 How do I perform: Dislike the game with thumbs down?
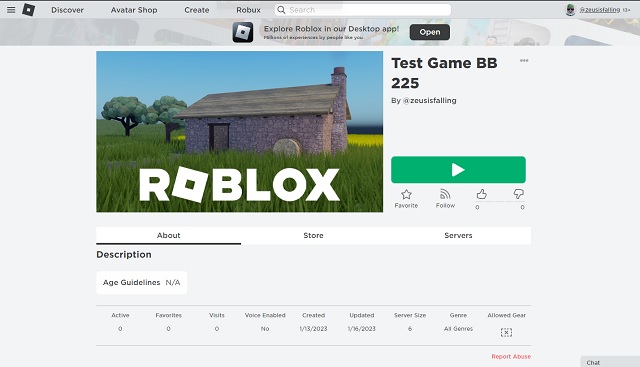coord(518,194)
